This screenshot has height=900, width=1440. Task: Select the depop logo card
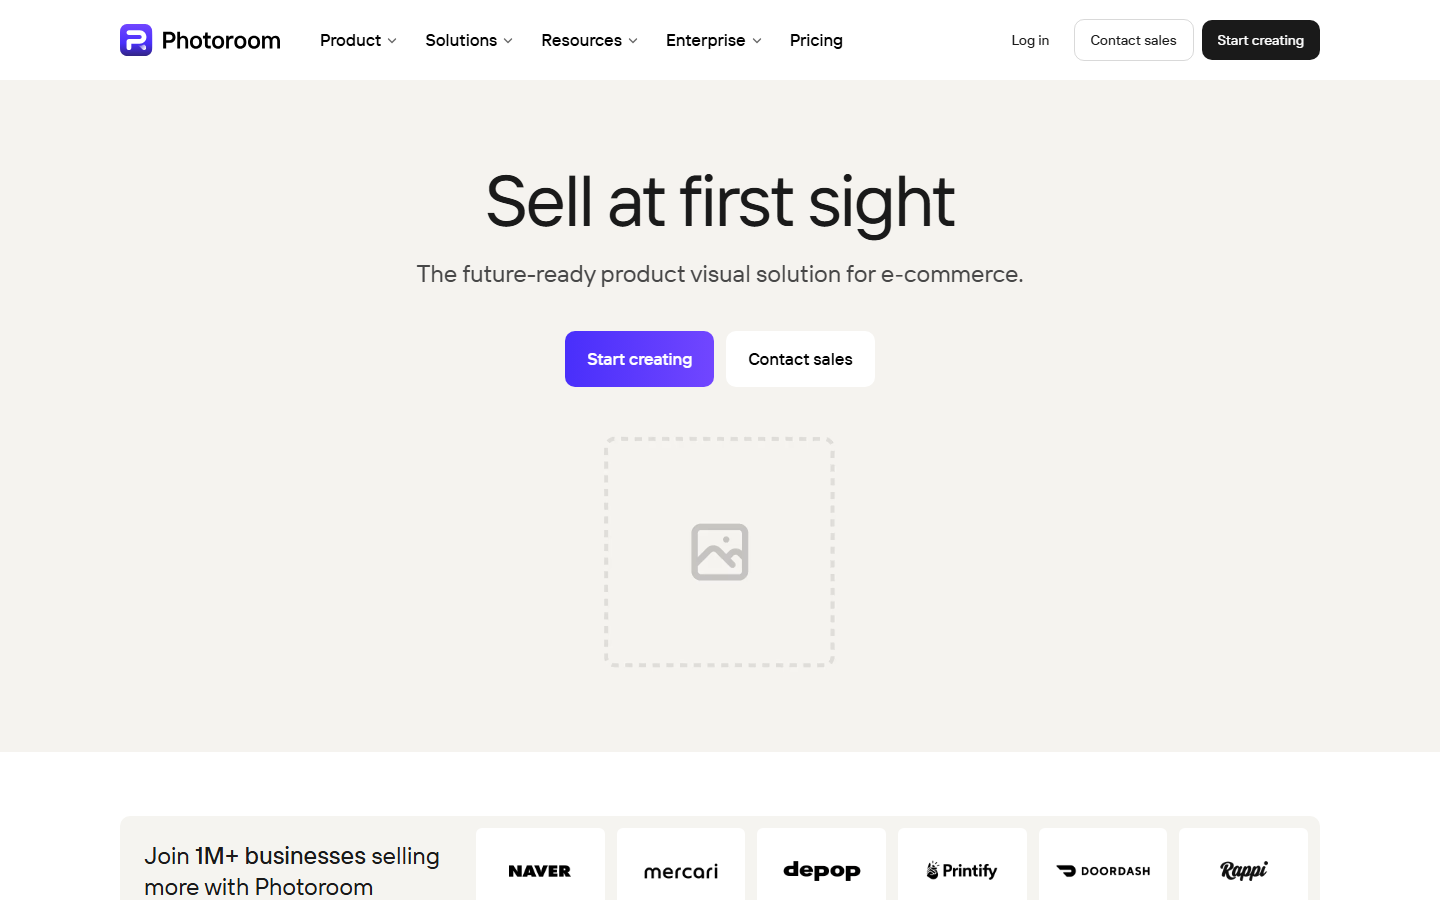[821, 866]
